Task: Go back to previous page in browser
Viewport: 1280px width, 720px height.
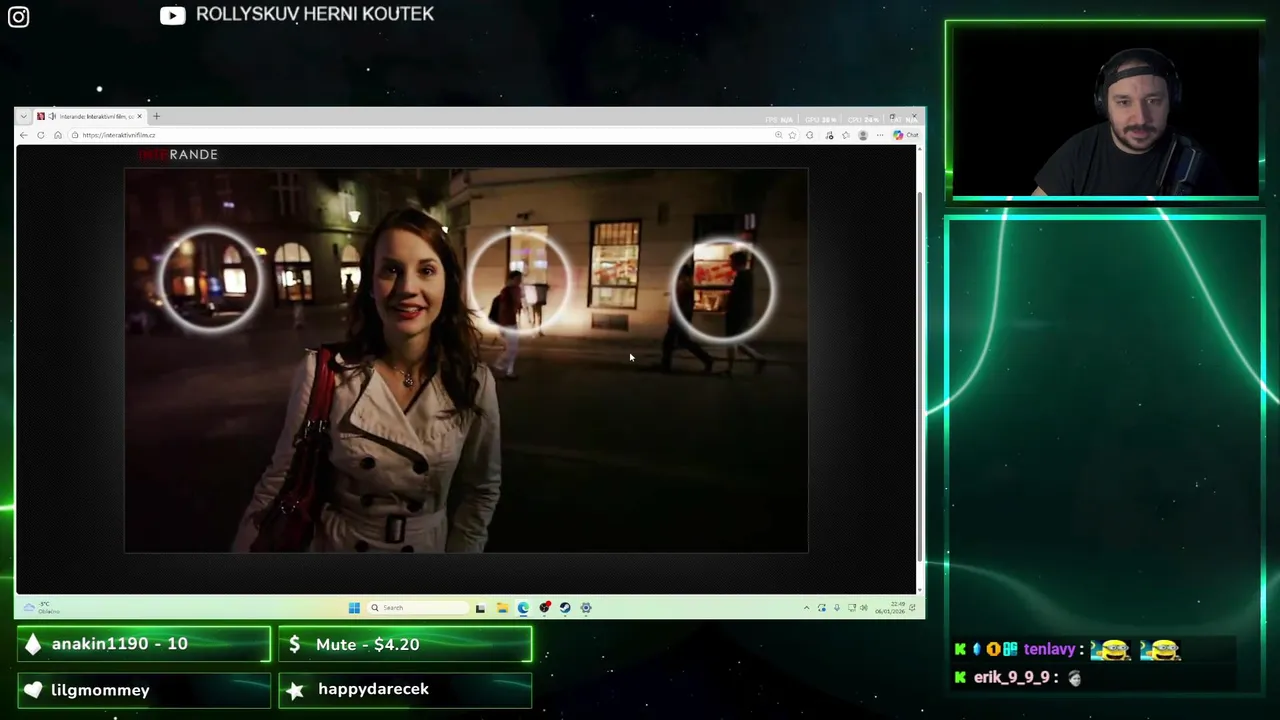Action: (x=24, y=135)
